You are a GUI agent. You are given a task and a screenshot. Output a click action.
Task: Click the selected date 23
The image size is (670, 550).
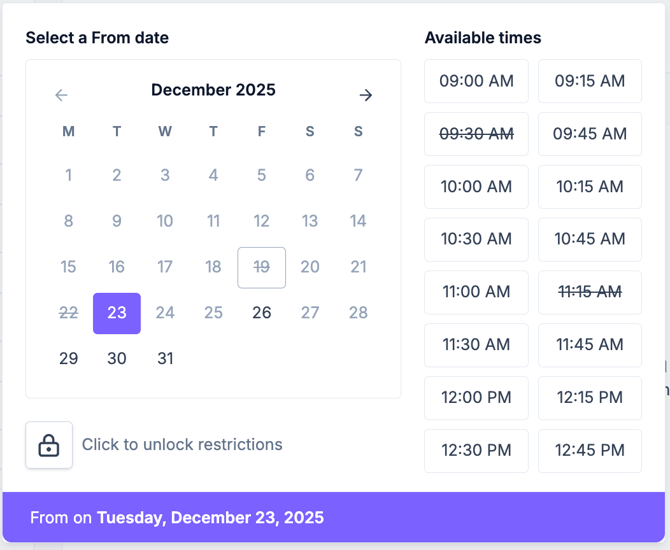pos(117,313)
